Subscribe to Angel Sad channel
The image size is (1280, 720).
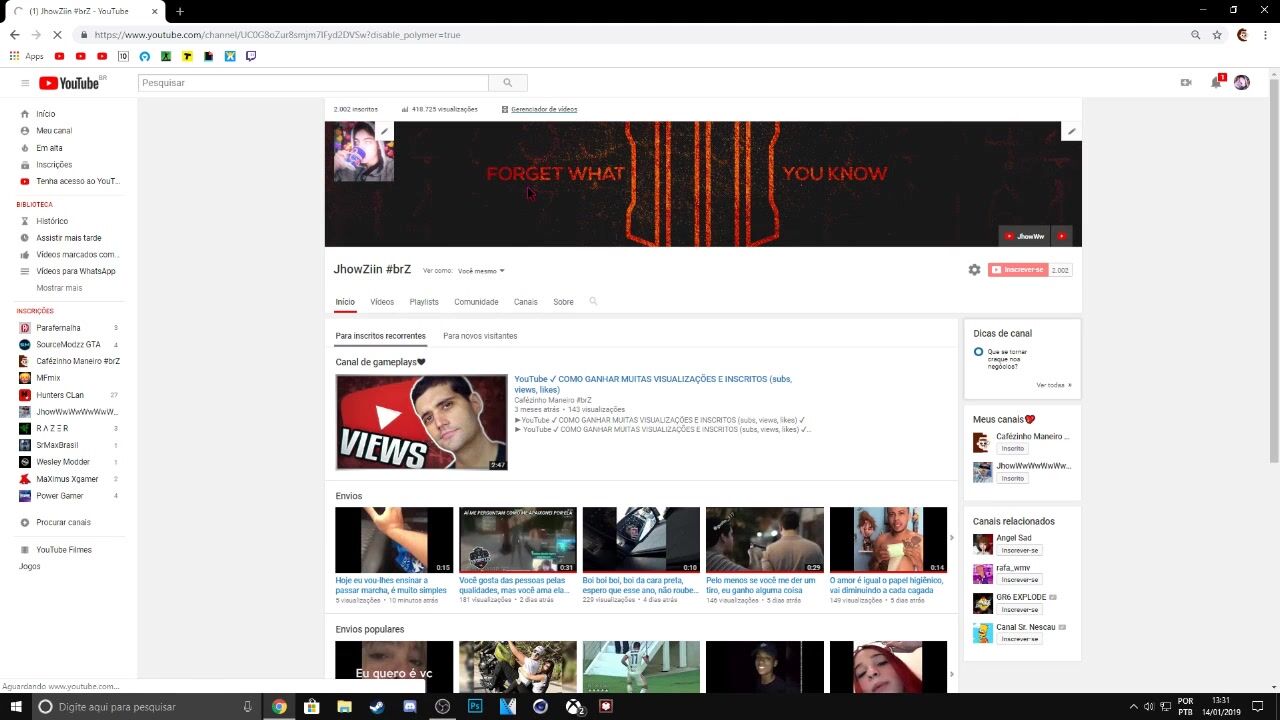pos(1020,550)
